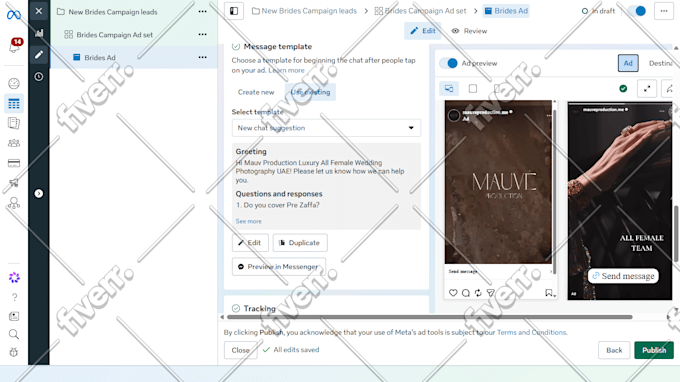Open the Learn more link
680x382 pixels.
[x=286, y=70]
